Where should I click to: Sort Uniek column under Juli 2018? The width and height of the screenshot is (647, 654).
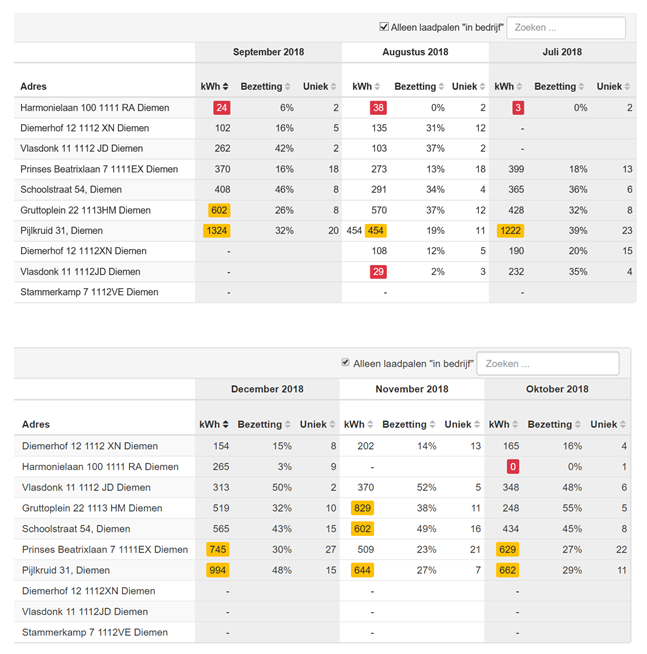click(x=614, y=87)
